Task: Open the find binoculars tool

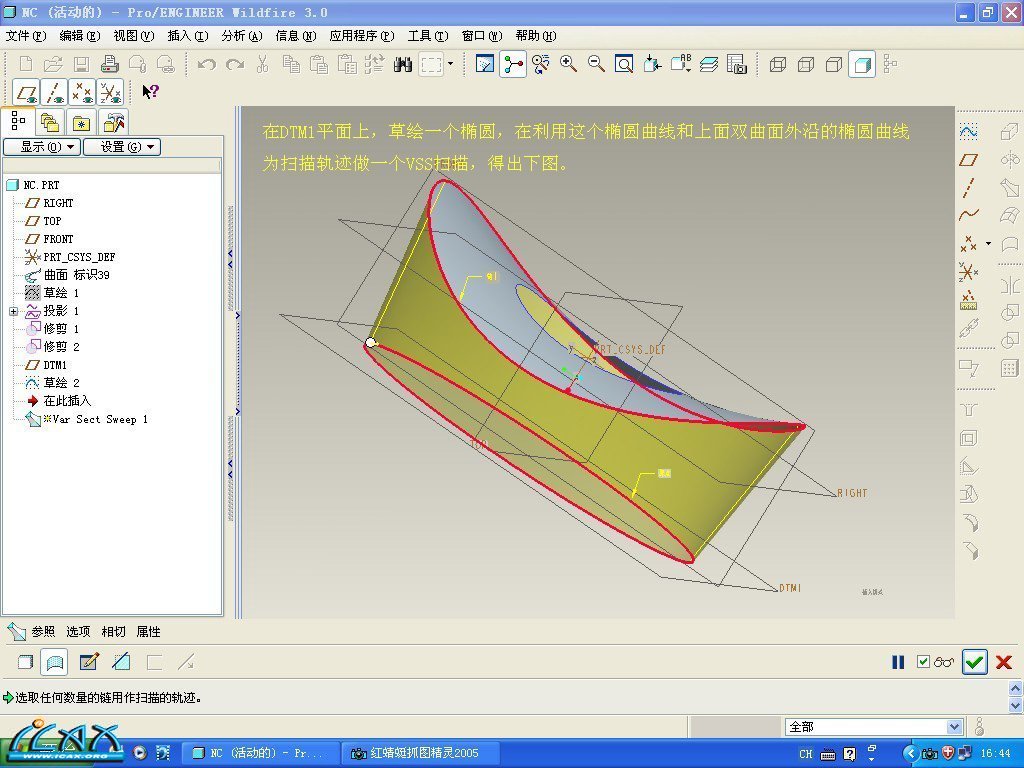Action: (x=403, y=64)
